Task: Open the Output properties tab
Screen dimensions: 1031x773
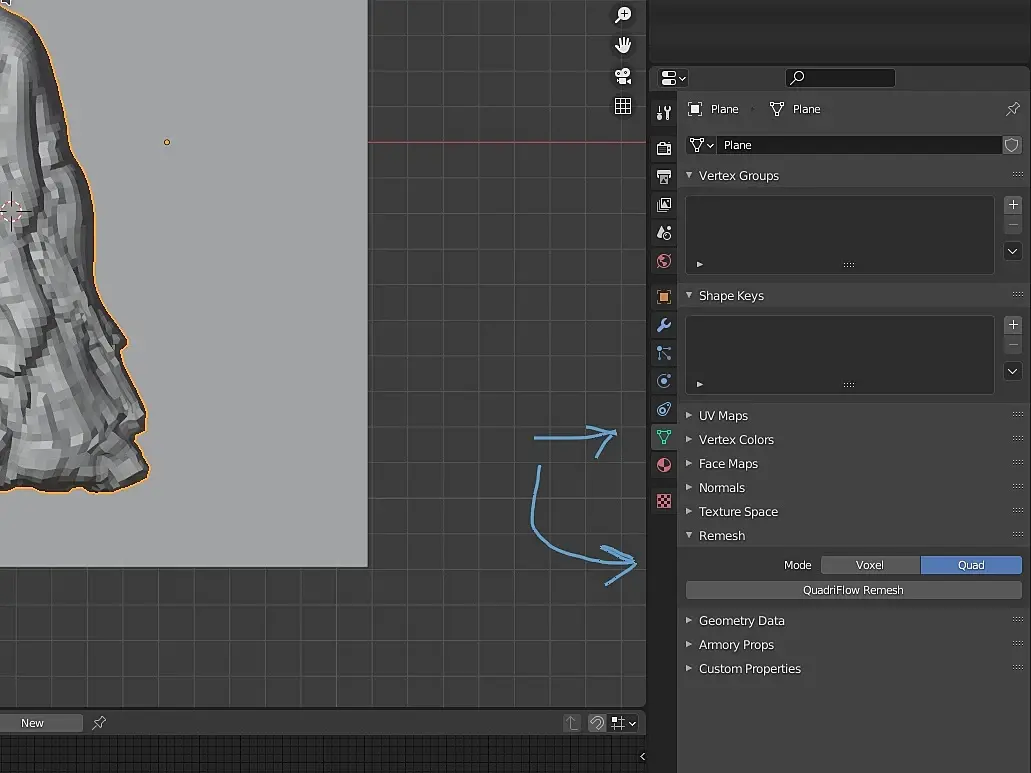Action: pos(664,177)
